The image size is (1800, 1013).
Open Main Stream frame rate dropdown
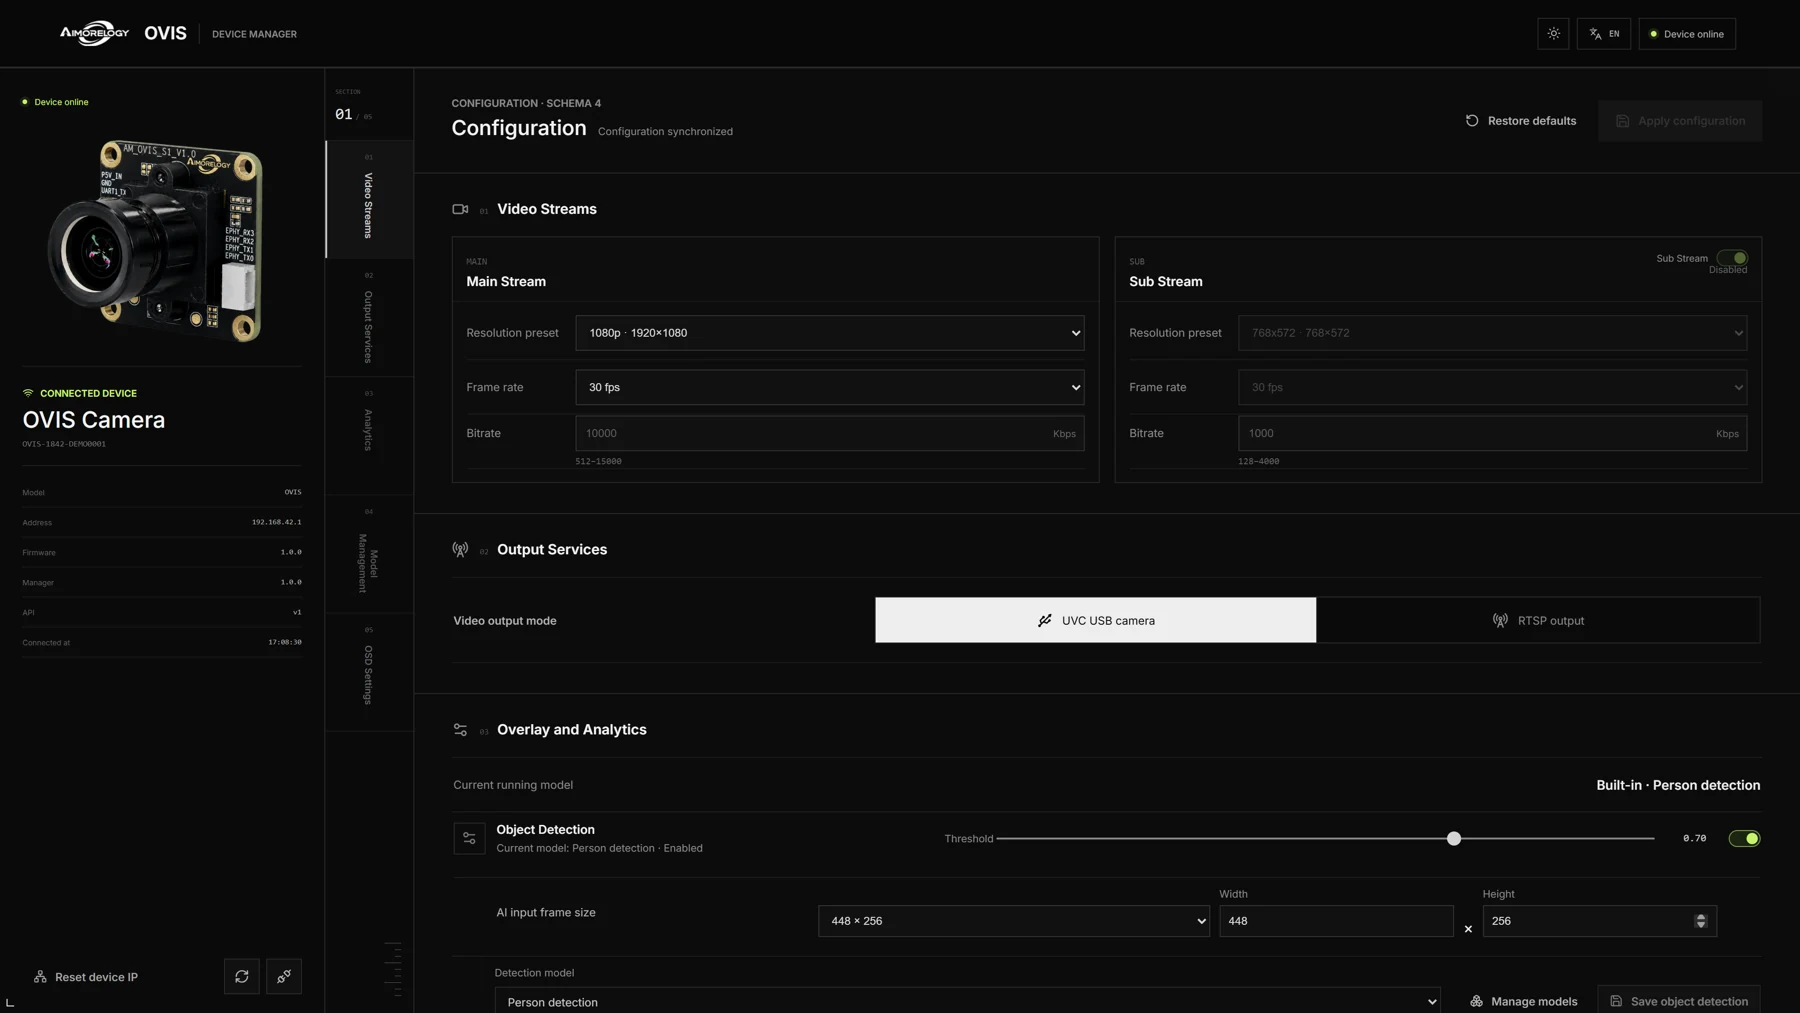[x=830, y=387]
